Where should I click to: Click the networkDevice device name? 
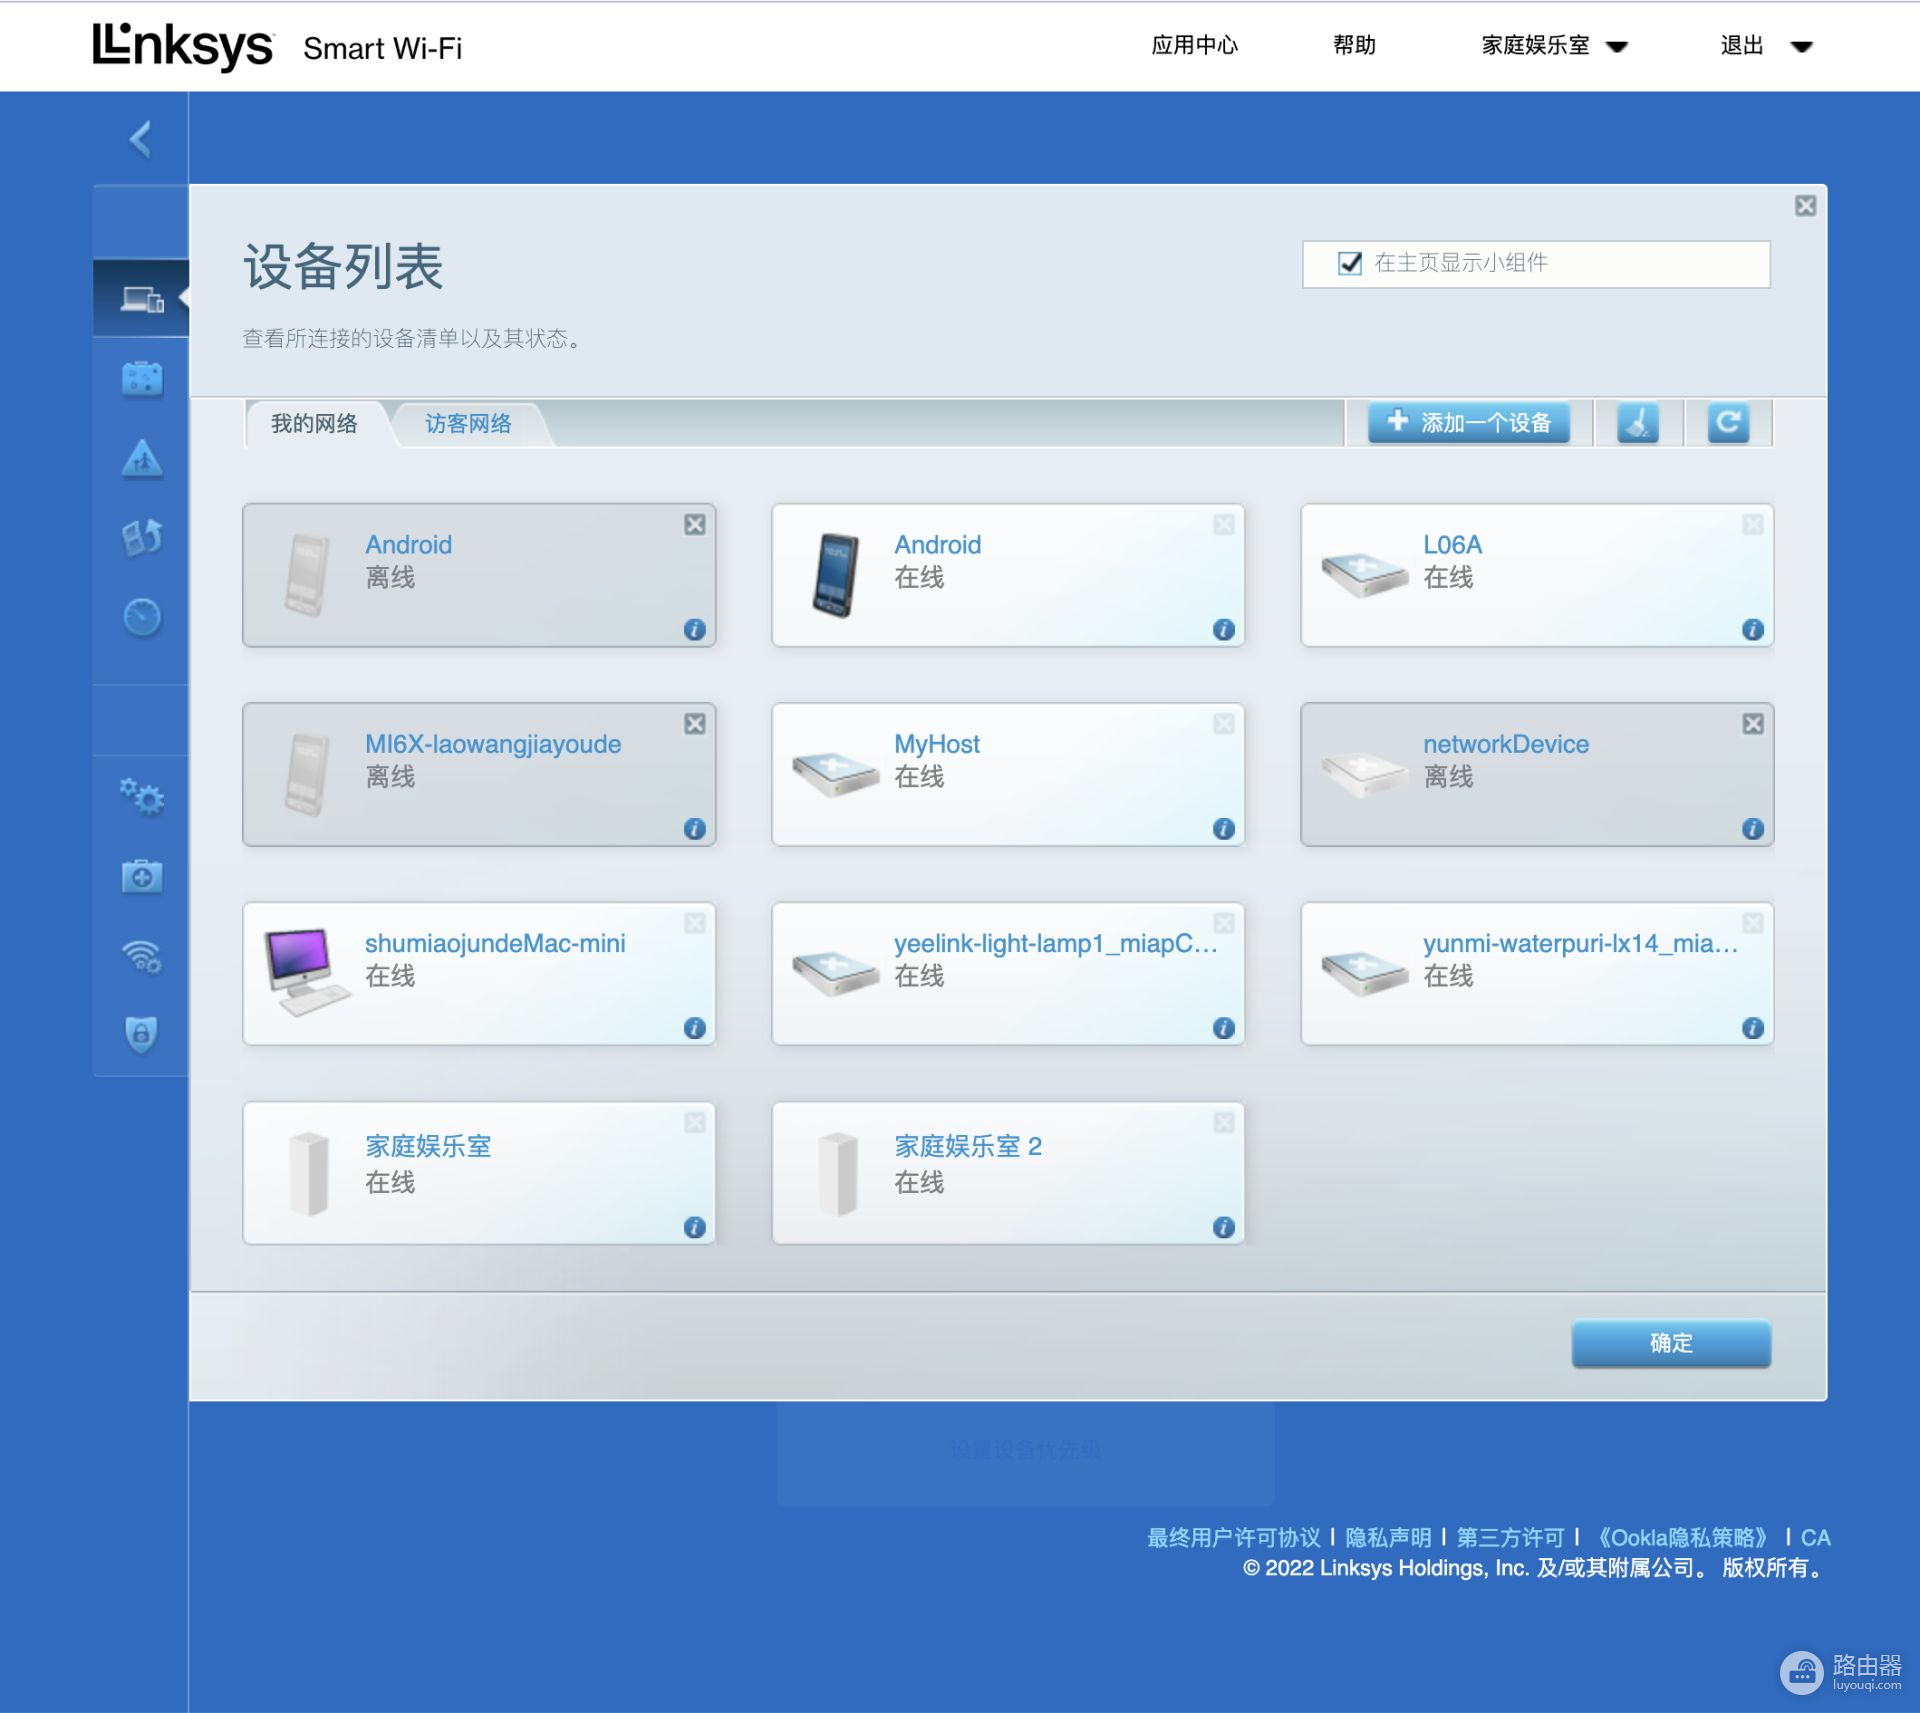click(1506, 744)
